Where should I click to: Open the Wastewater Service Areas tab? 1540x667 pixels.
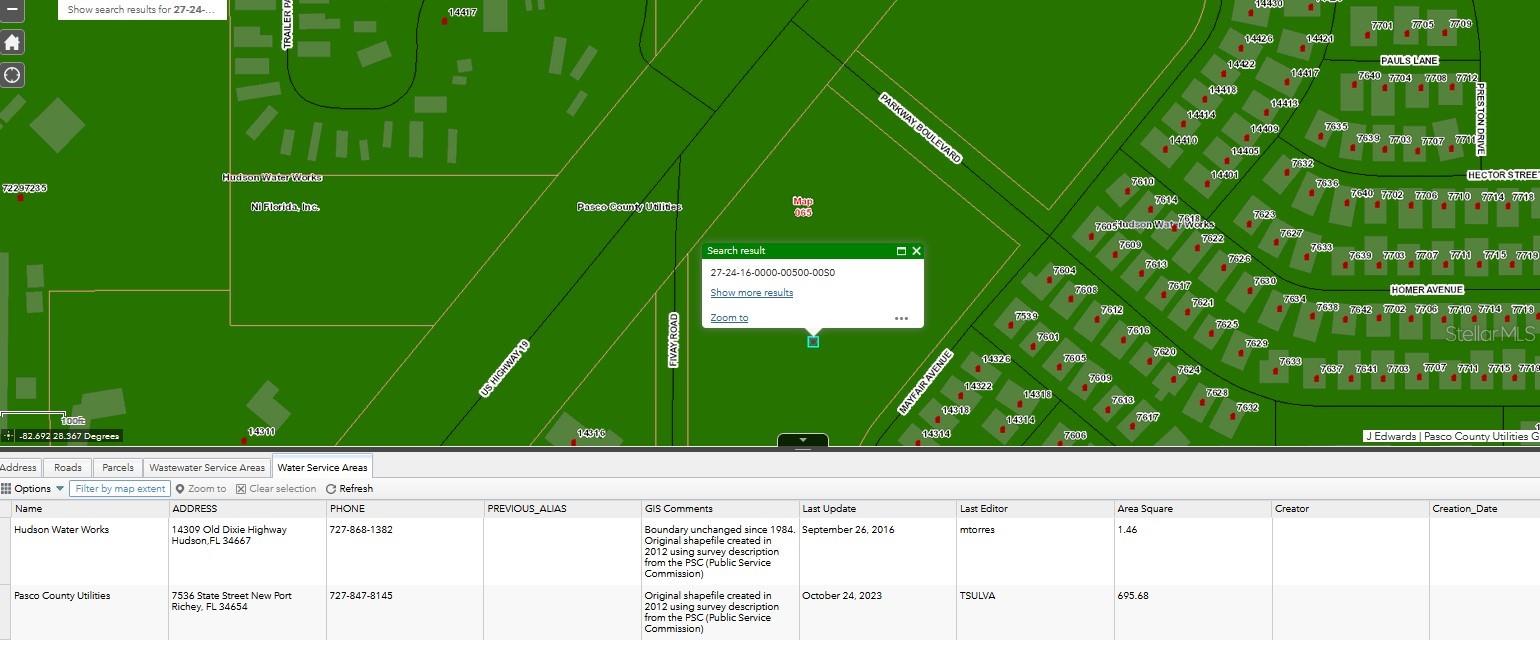click(207, 467)
